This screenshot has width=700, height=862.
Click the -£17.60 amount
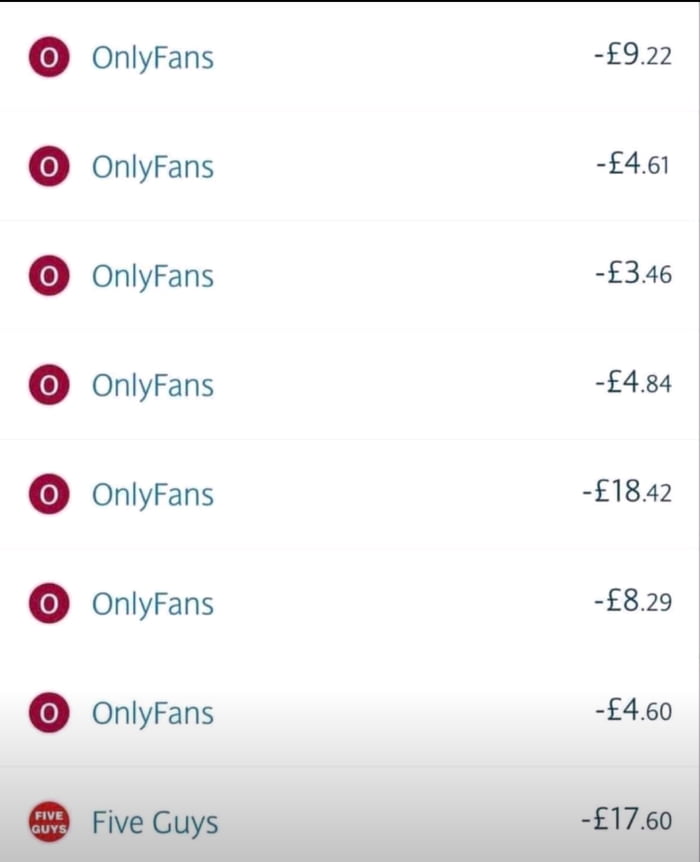click(626, 822)
